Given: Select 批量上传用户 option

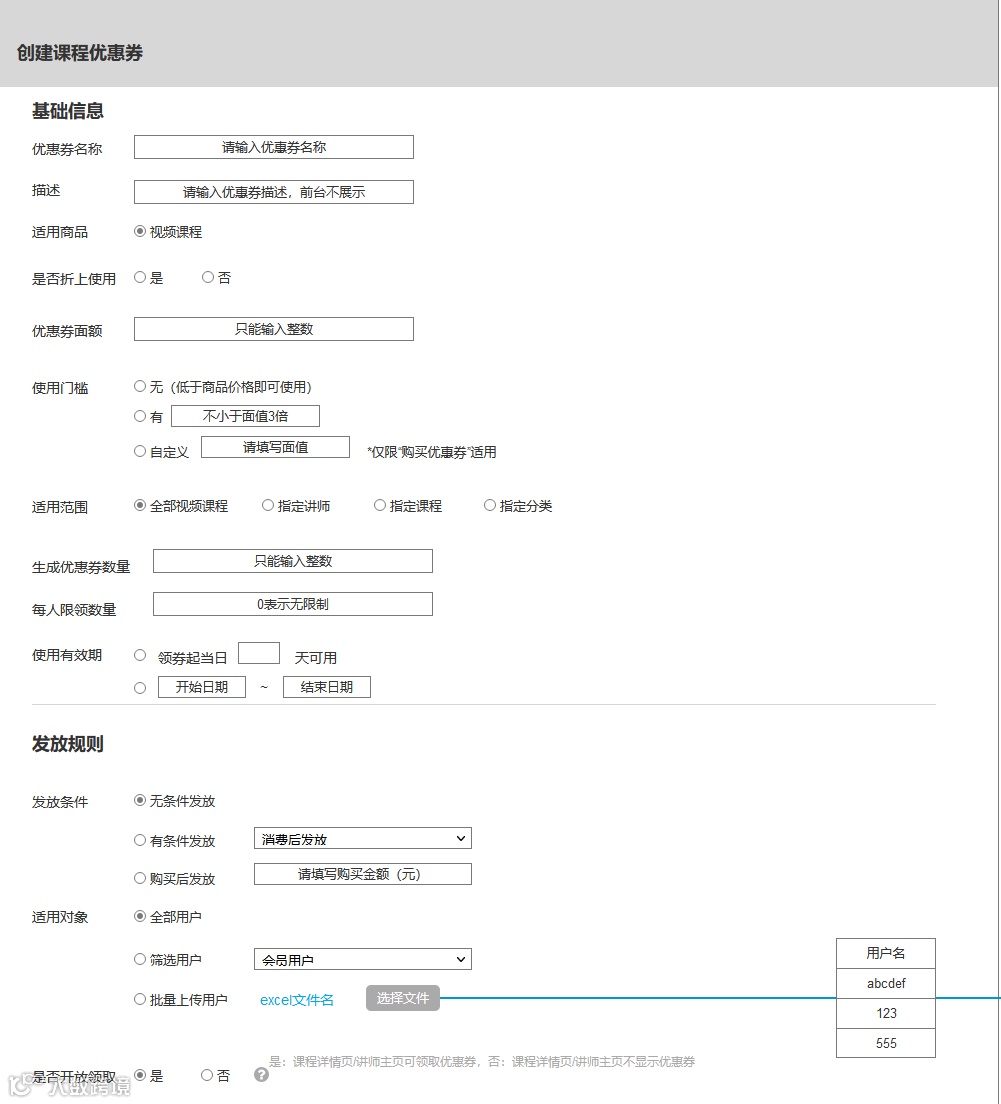Looking at the screenshot, I should pyautogui.click(x=139, y=999).
